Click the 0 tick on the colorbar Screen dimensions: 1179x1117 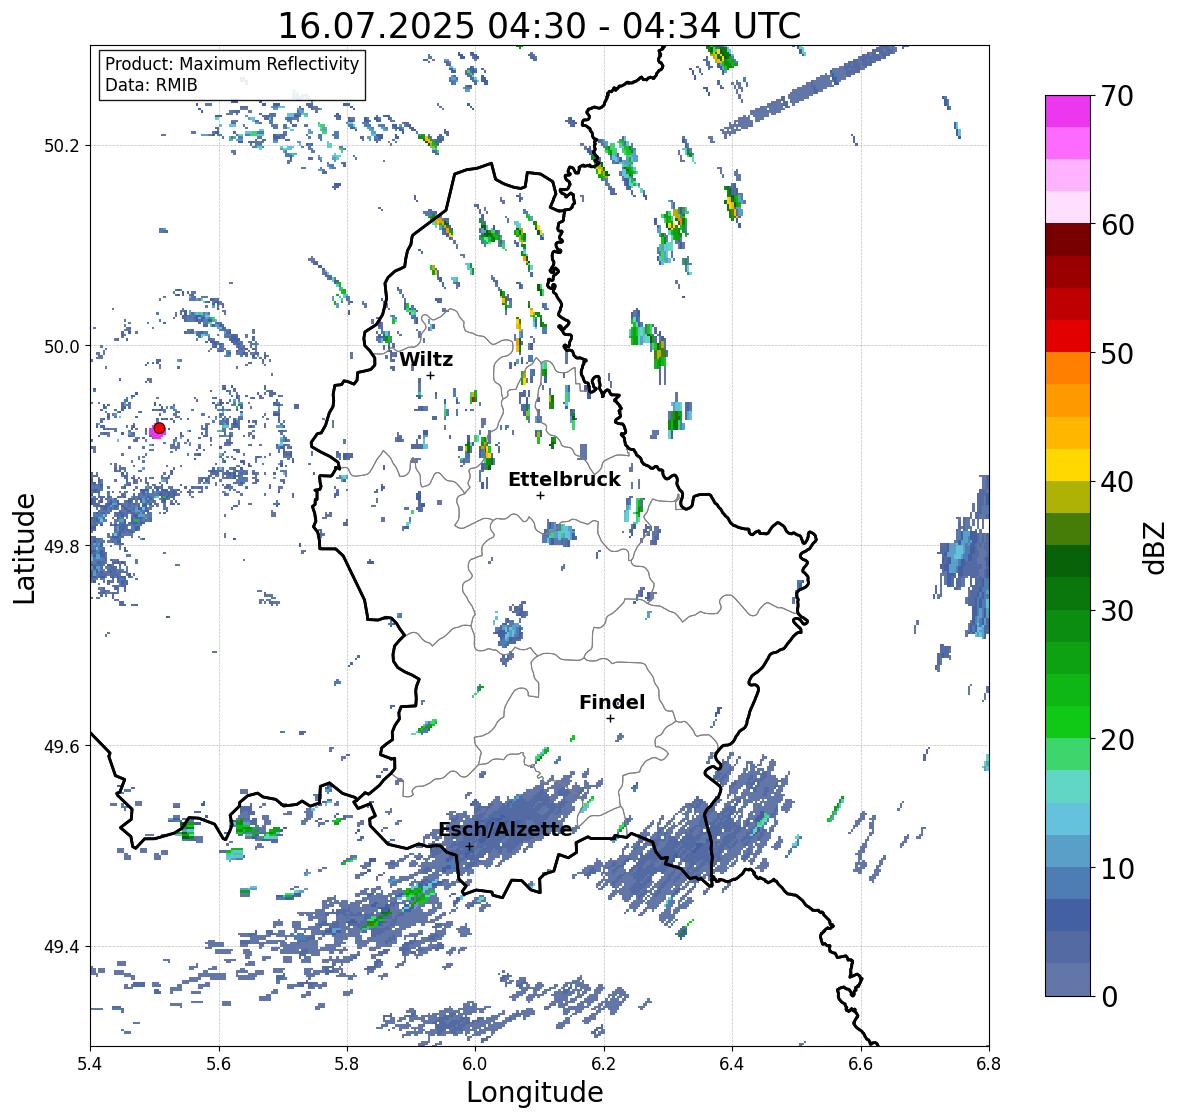point(1109,997)
